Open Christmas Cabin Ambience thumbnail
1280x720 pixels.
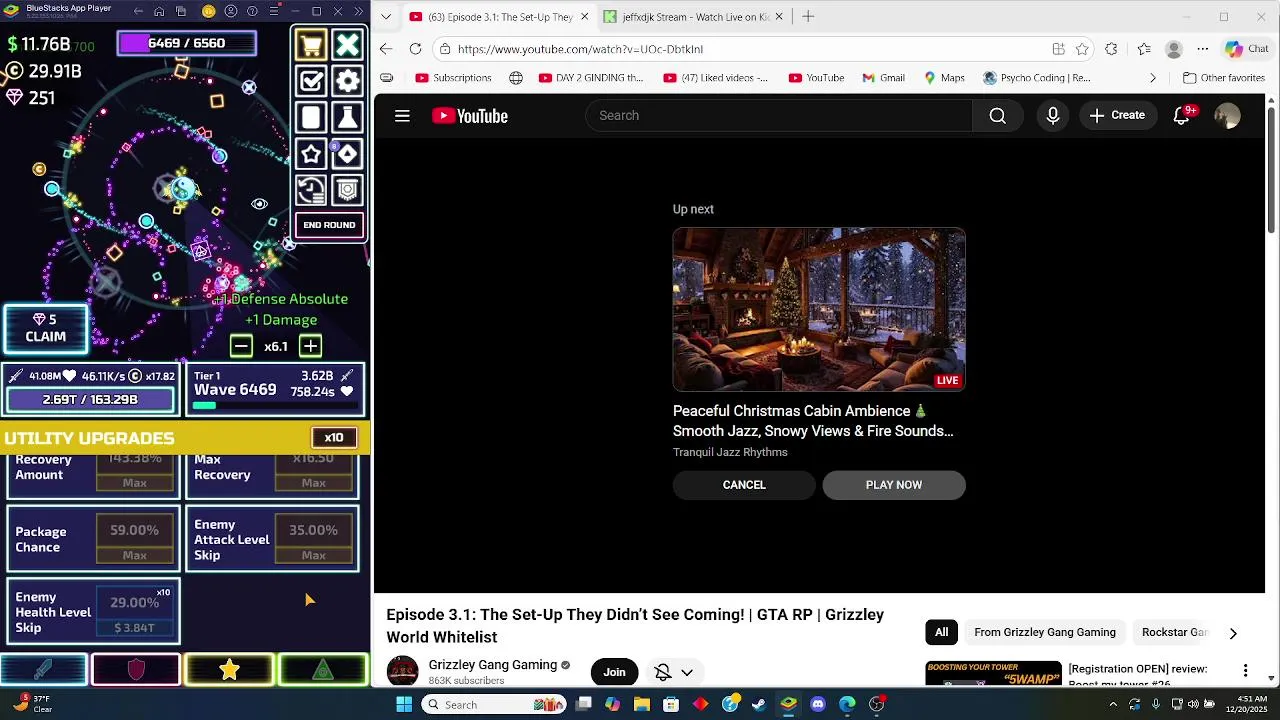pyautogui.click(x=819, y=310)
